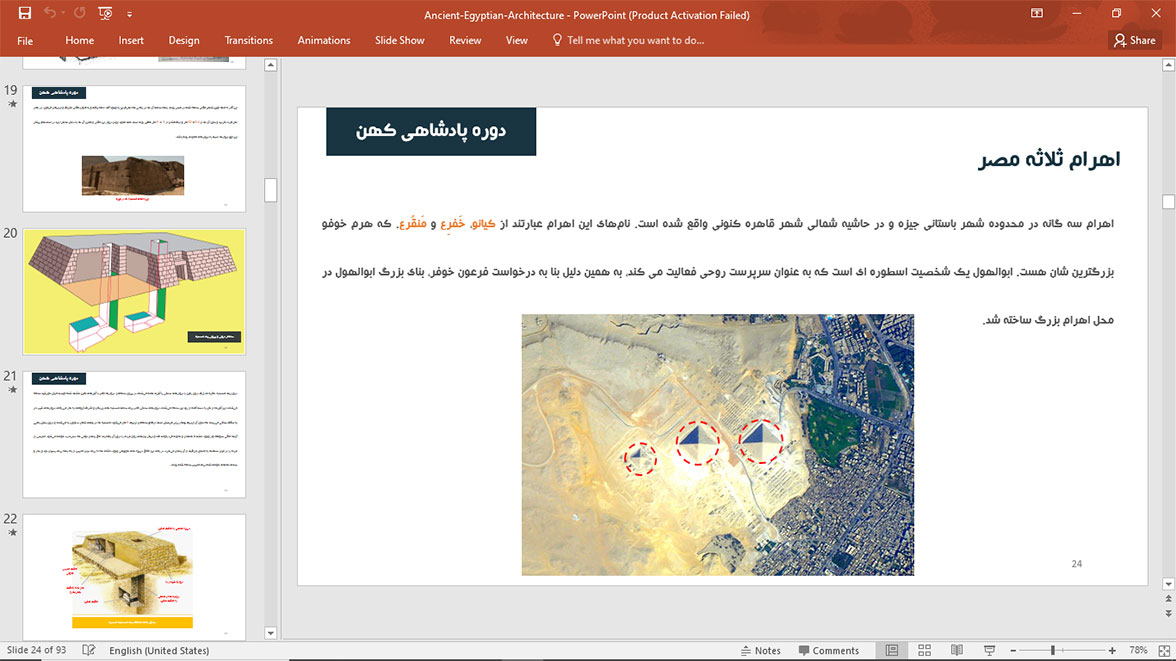1176x661 pixels.
Task: Click the Share button
Action: 1135,41
